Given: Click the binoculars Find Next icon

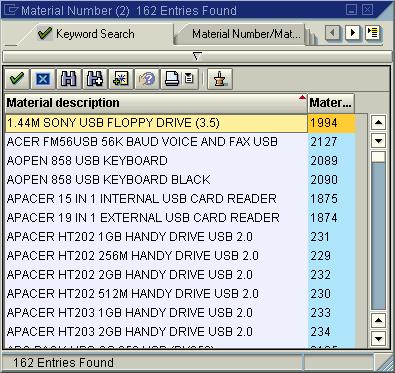Looking at the screenshot, I should click(95, 79).
